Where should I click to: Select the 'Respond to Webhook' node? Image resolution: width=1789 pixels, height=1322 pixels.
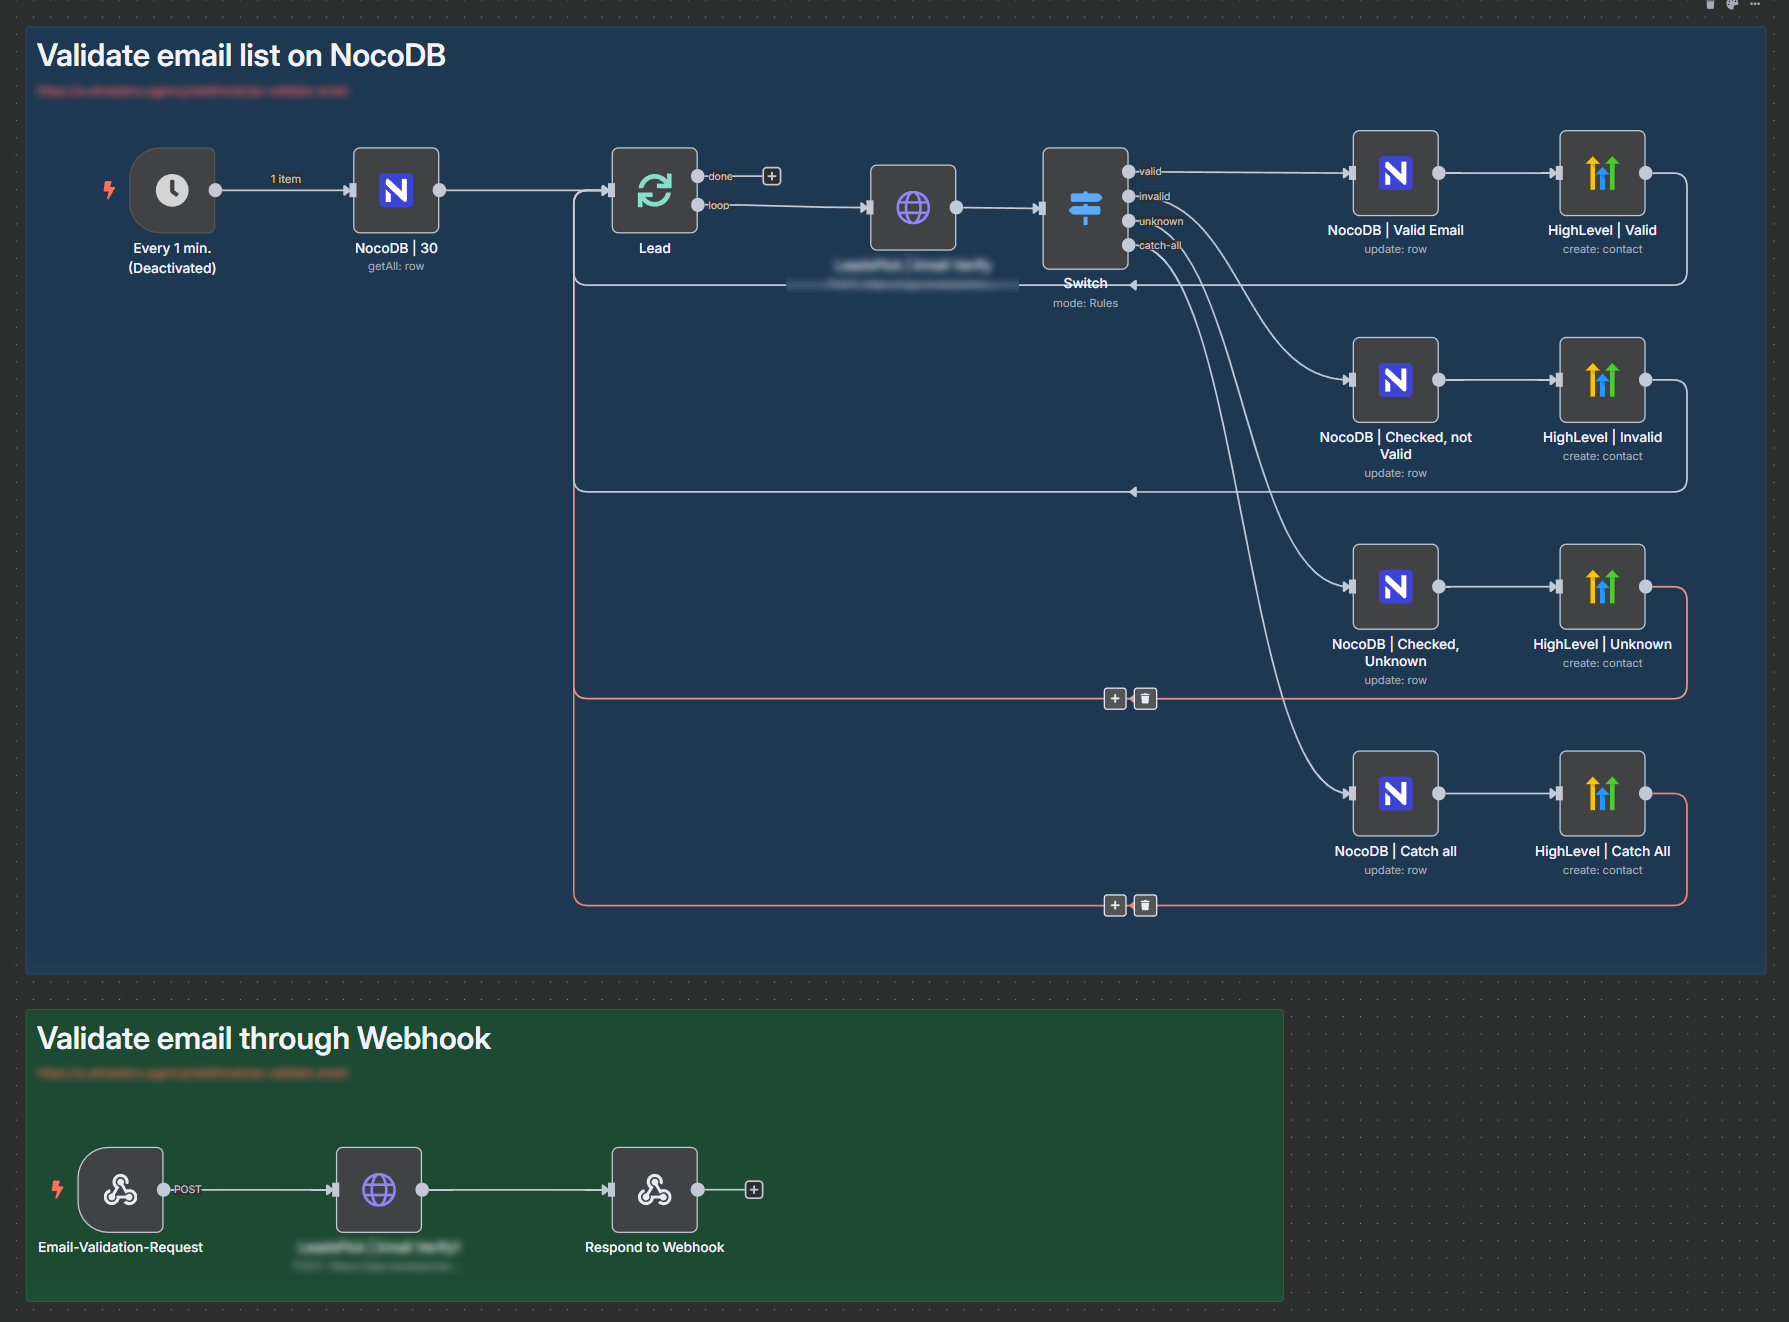[655, 1190]
